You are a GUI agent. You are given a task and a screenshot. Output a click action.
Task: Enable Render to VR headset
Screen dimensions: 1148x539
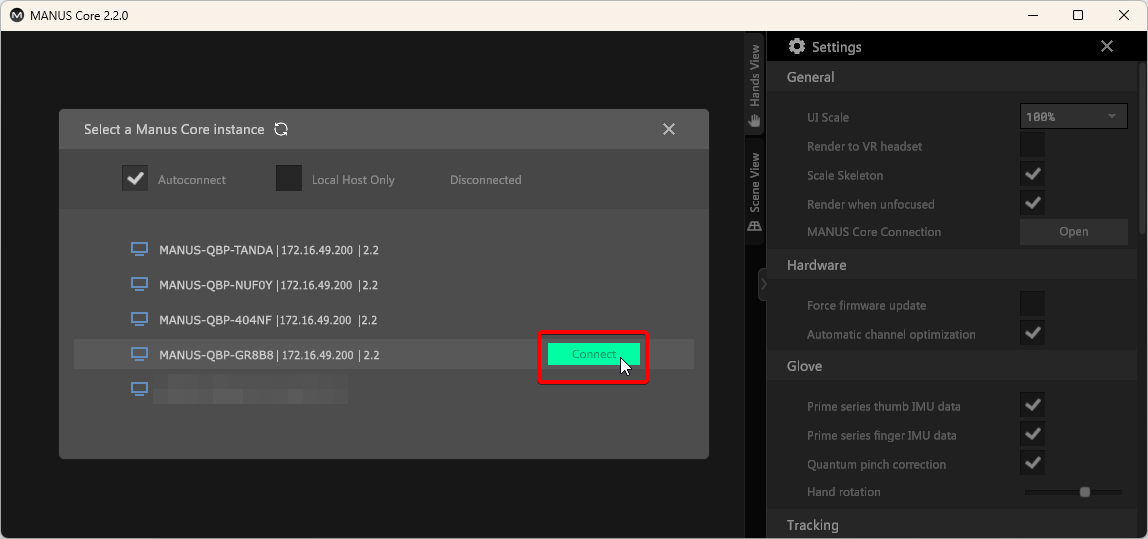(x=1032, y=146)
